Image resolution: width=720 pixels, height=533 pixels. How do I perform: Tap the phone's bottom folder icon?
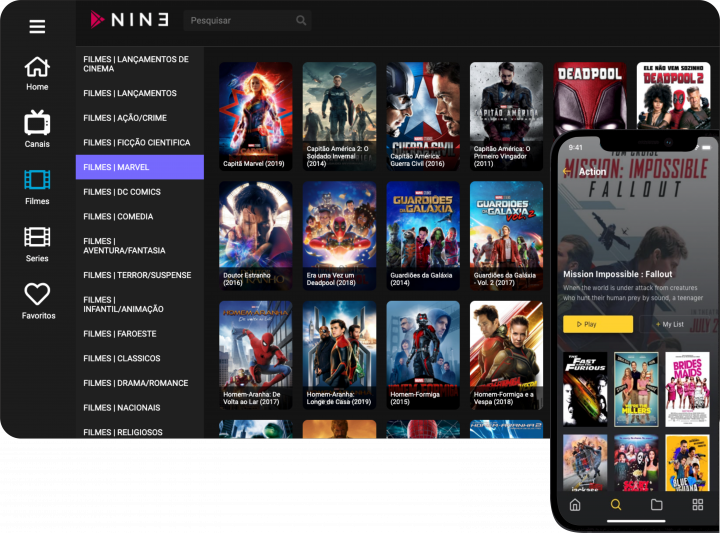(657, 505)
